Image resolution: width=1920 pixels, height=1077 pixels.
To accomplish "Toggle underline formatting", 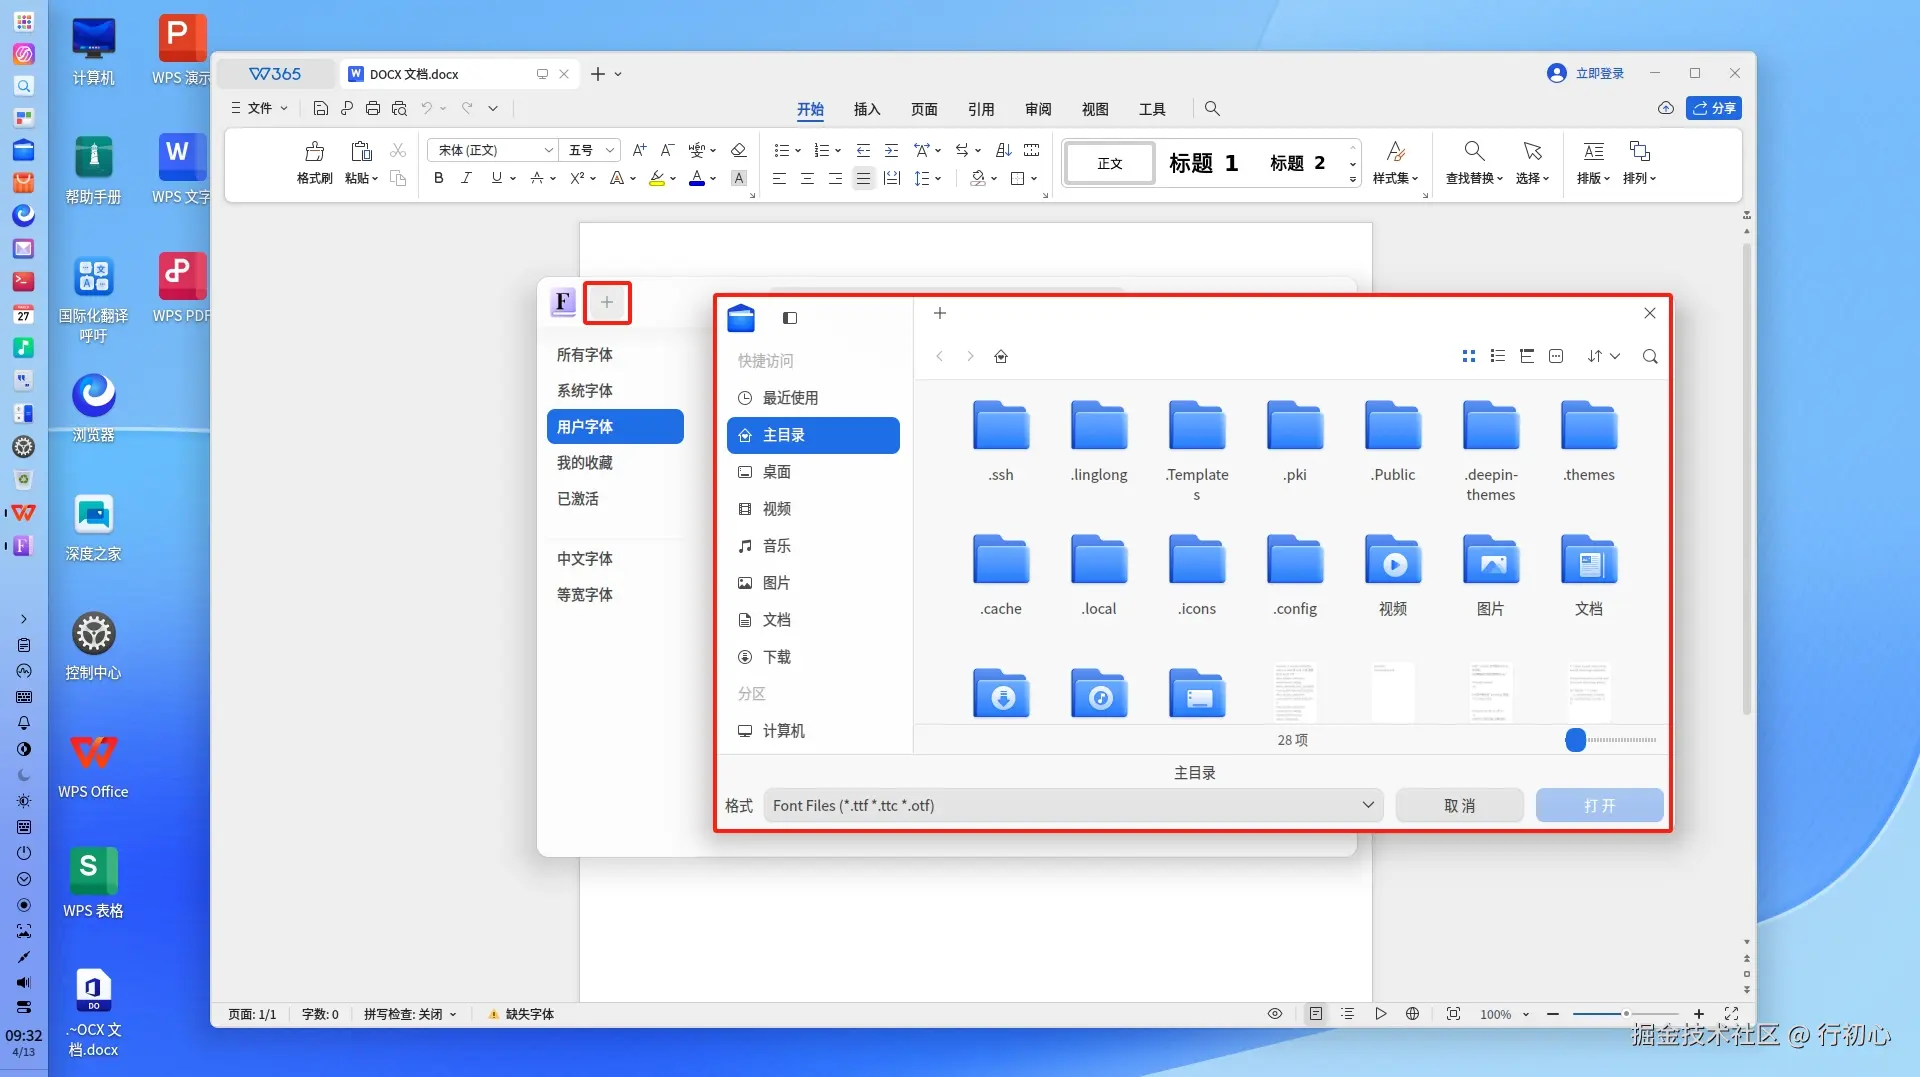I will tap(497, 178).
